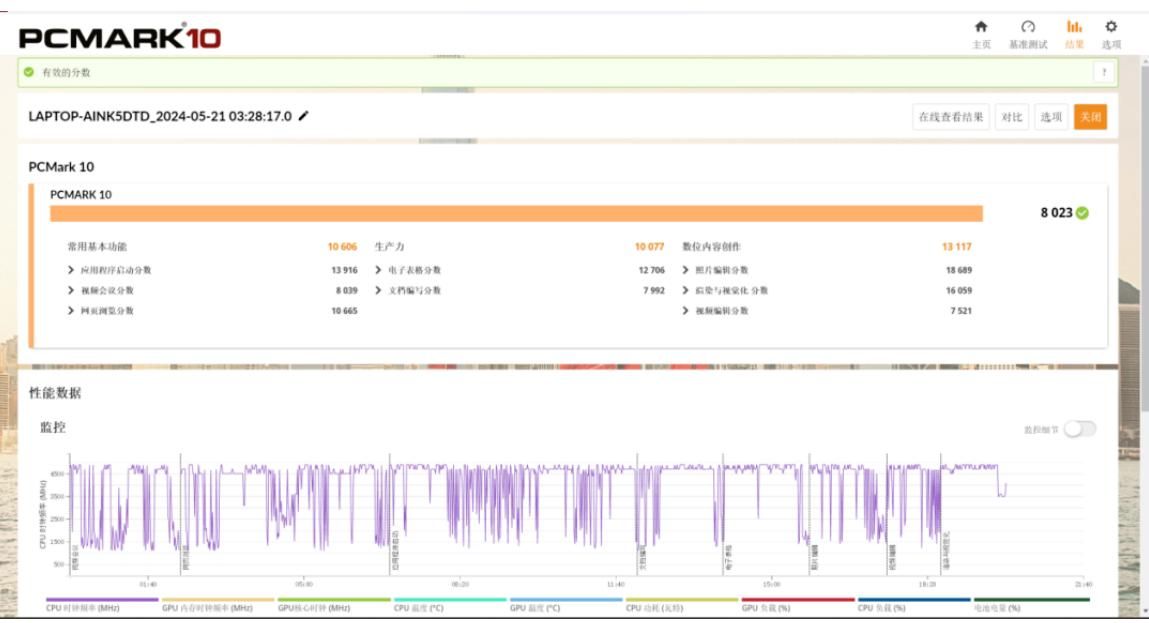Go to the Home (主页) tab
Image resolution: width=1149 pixels, height=623 pixels.
tap(981, 34)
